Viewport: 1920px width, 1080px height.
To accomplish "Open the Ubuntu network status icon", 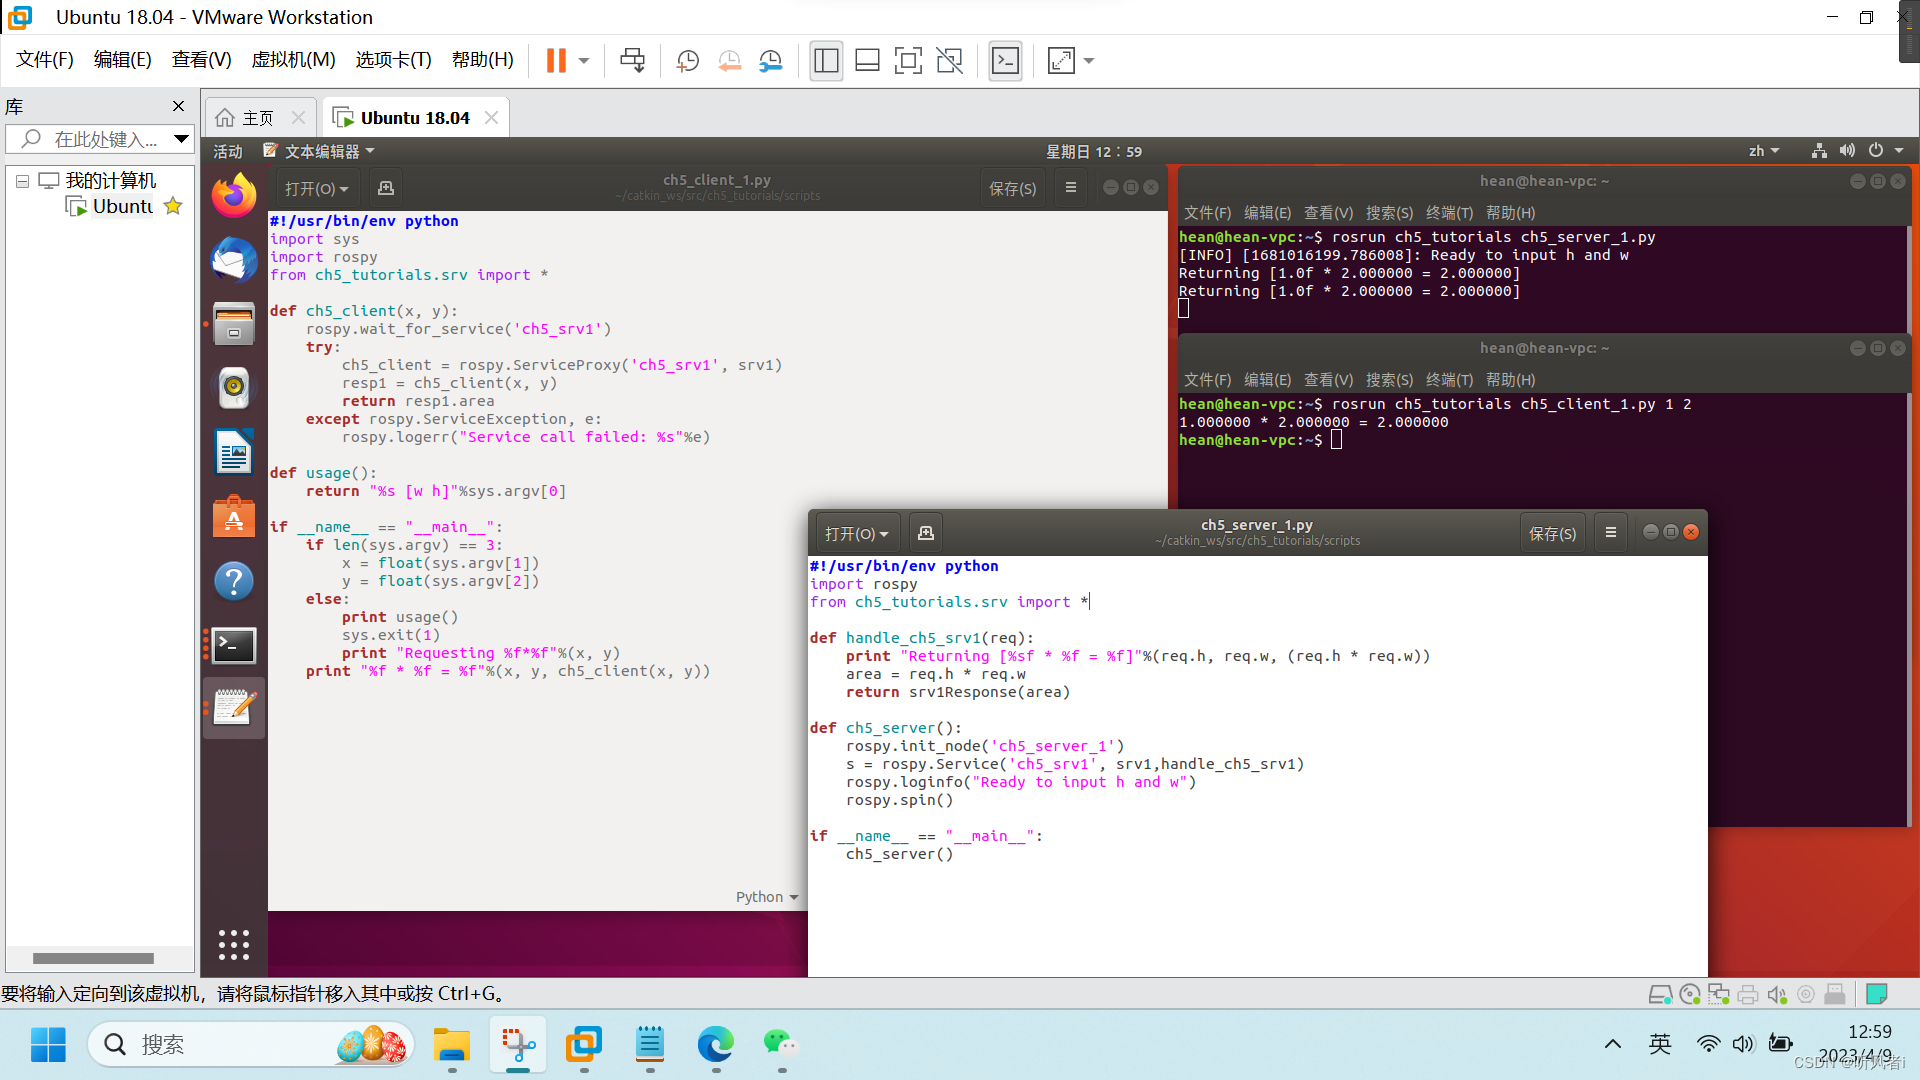I will tap(1819, 151).
